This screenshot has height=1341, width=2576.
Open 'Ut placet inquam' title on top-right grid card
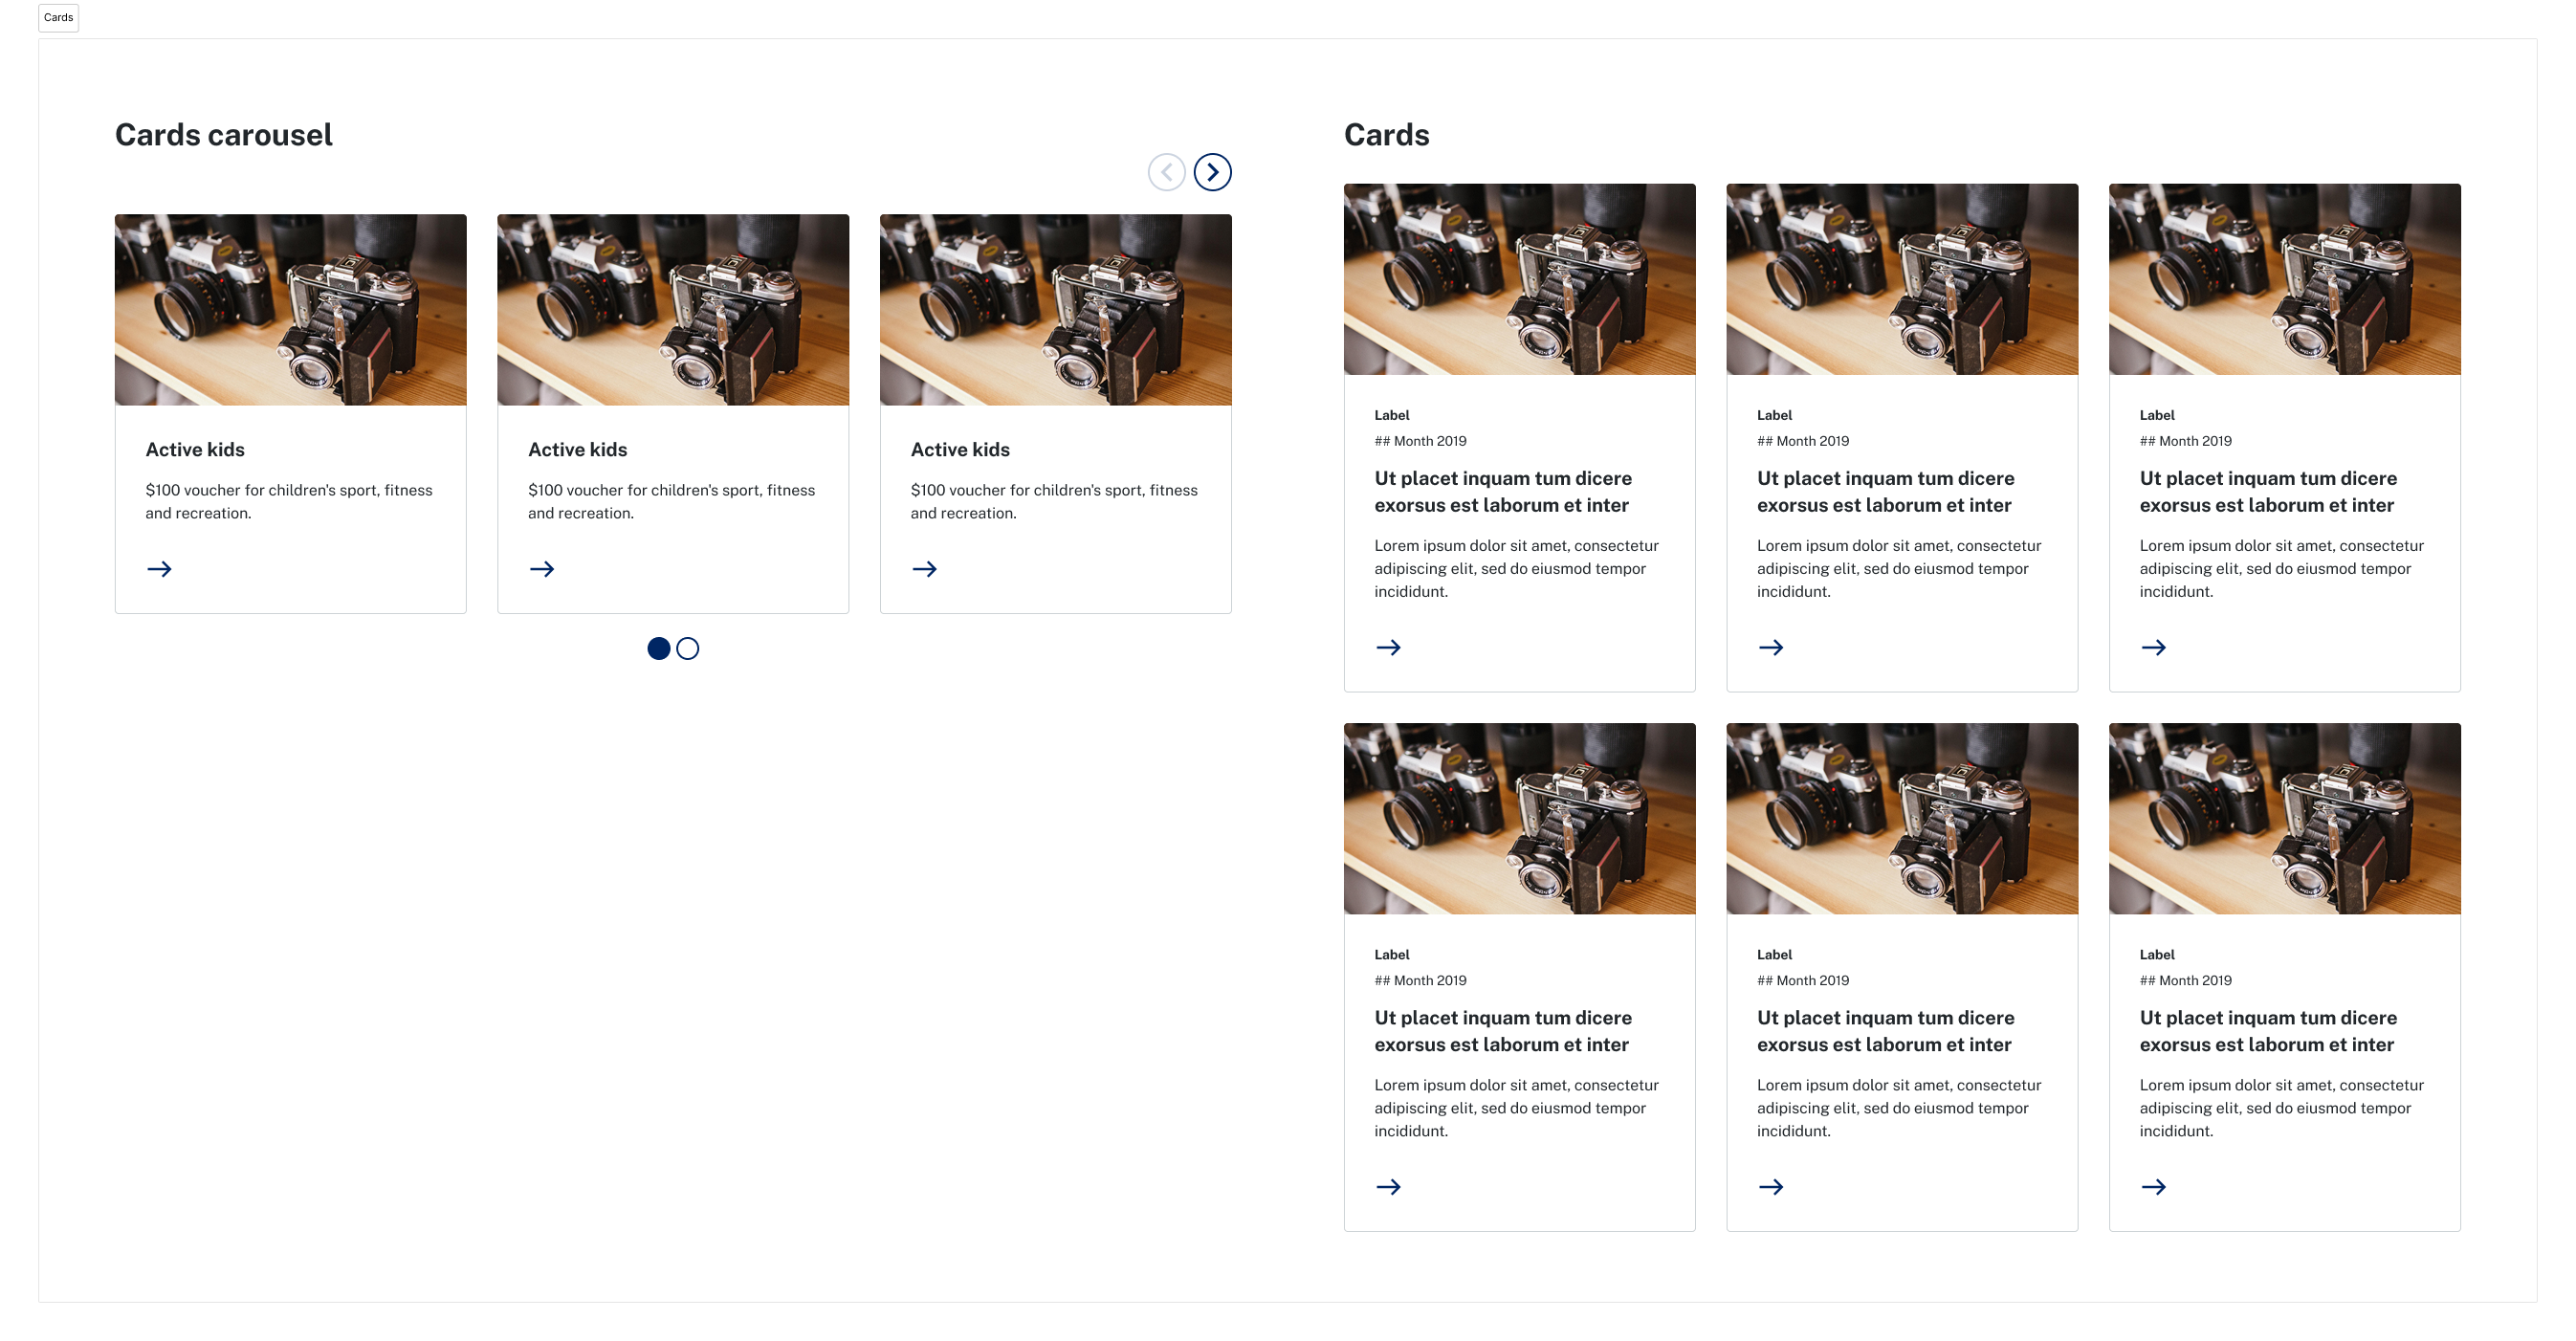coord(2268,492)
